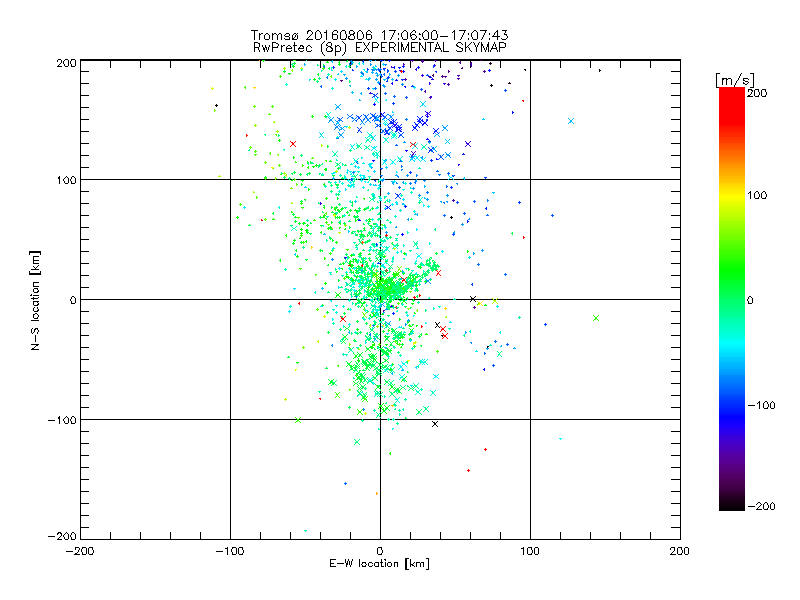
Task: Click the light blue cross marker at the far upper right of the plot
Action: coord(571,121)
